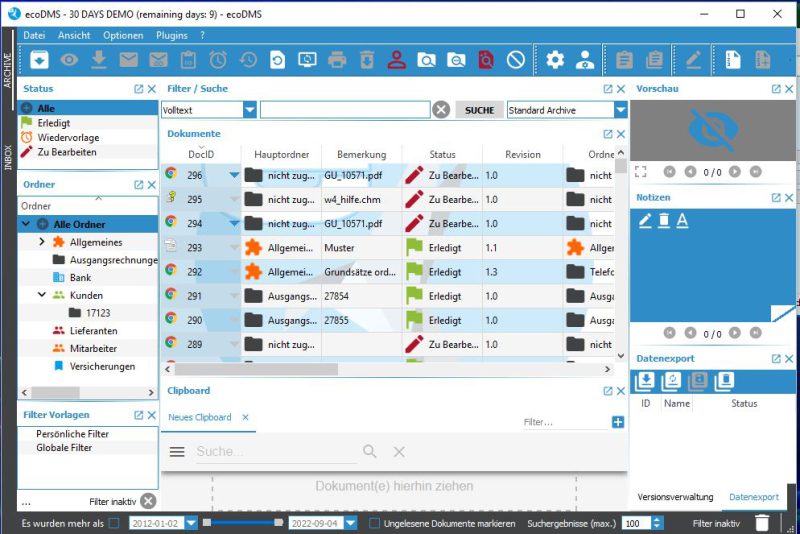The height and width of the screenshot is (534, 800).
Task: Increase Suchergebnisse max stepper value
Action: click(657, 520)
